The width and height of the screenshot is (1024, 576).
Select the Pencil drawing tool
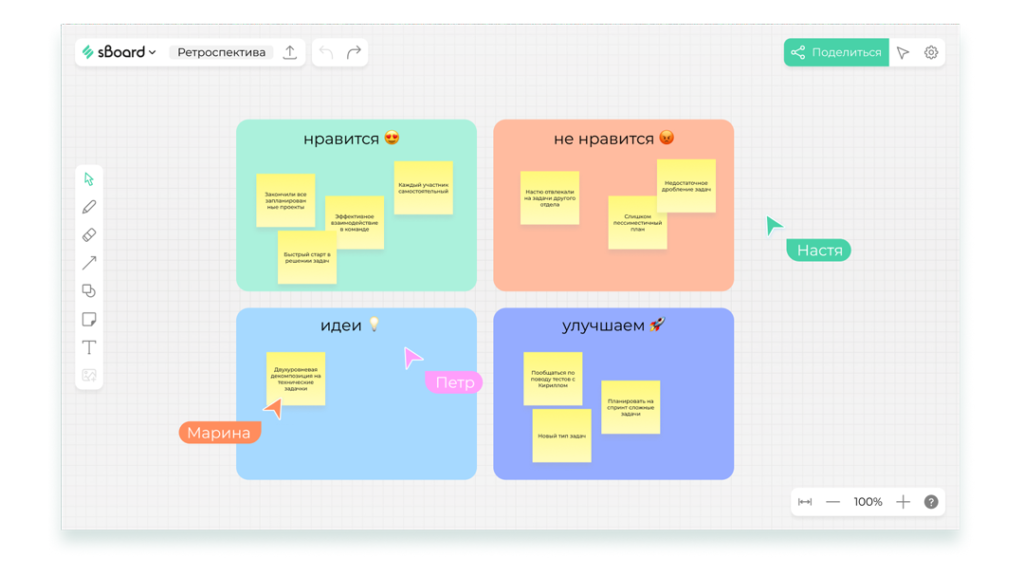(x=89, y=207)
